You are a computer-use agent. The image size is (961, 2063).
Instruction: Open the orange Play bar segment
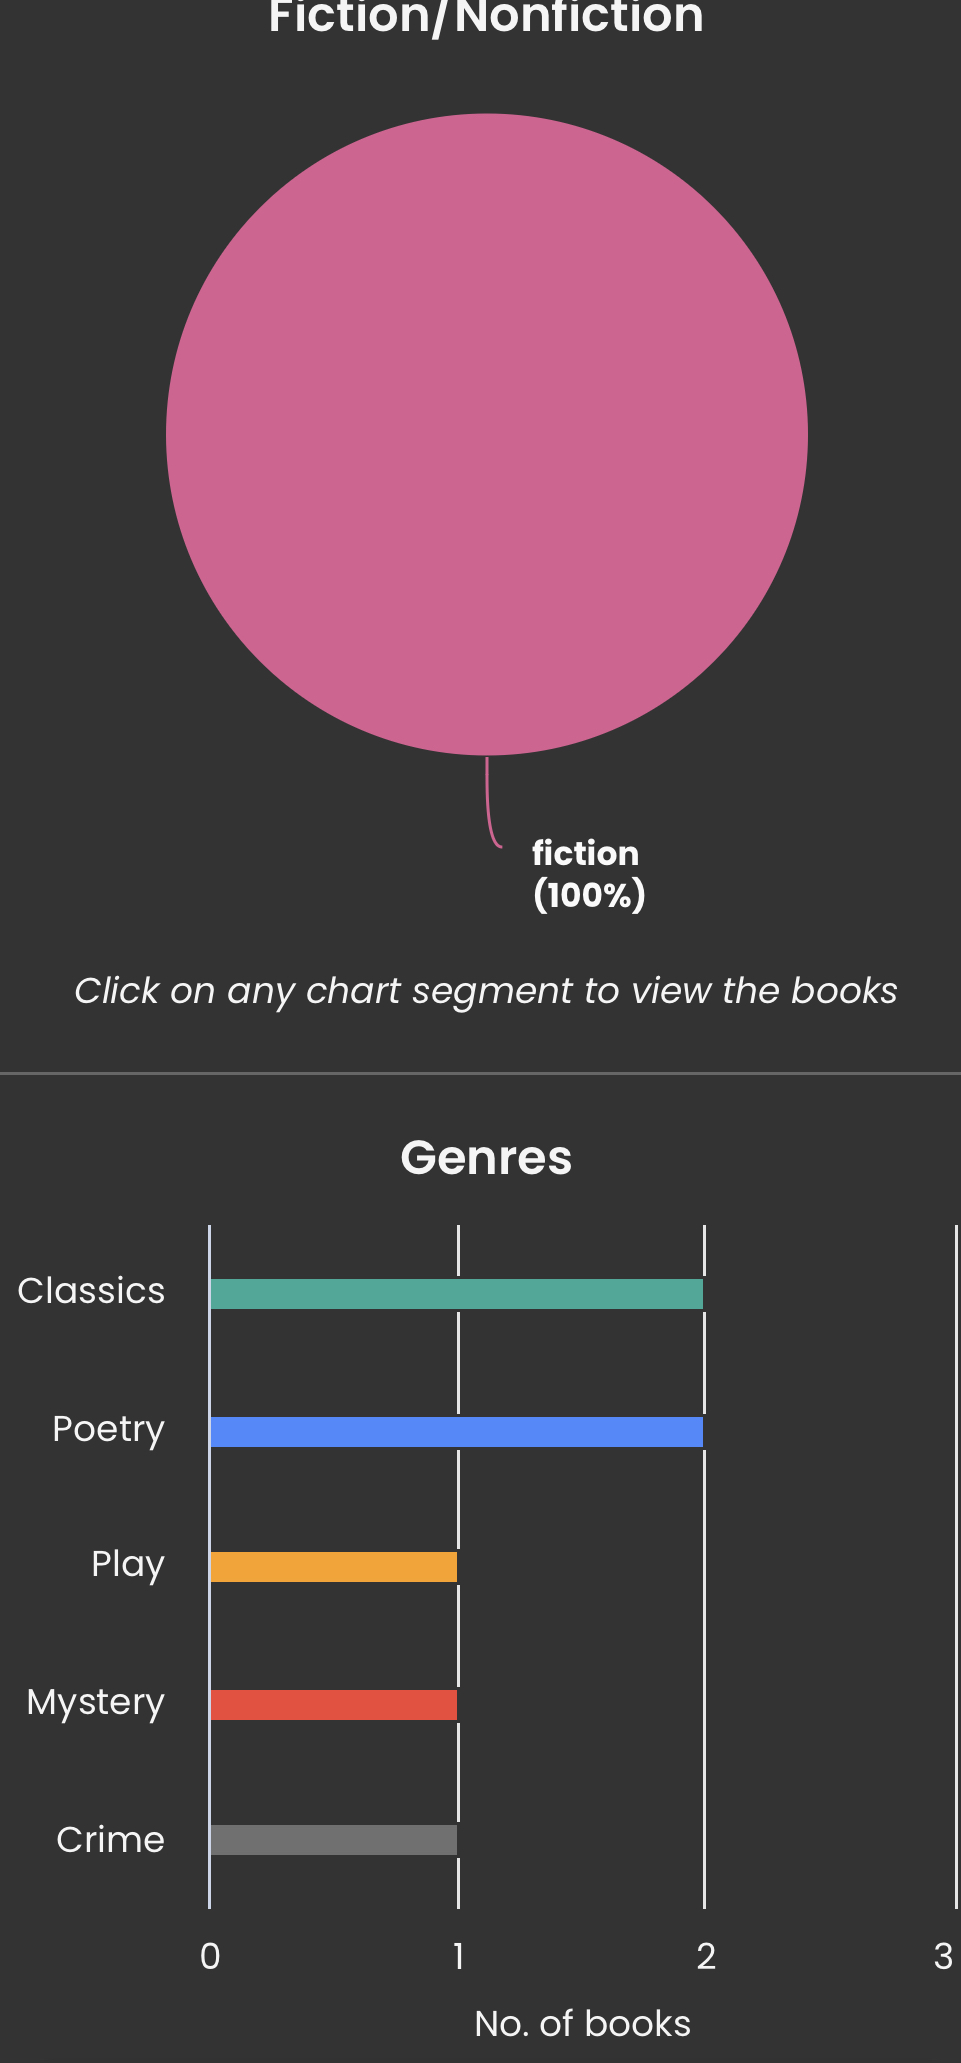(333, 1567)
